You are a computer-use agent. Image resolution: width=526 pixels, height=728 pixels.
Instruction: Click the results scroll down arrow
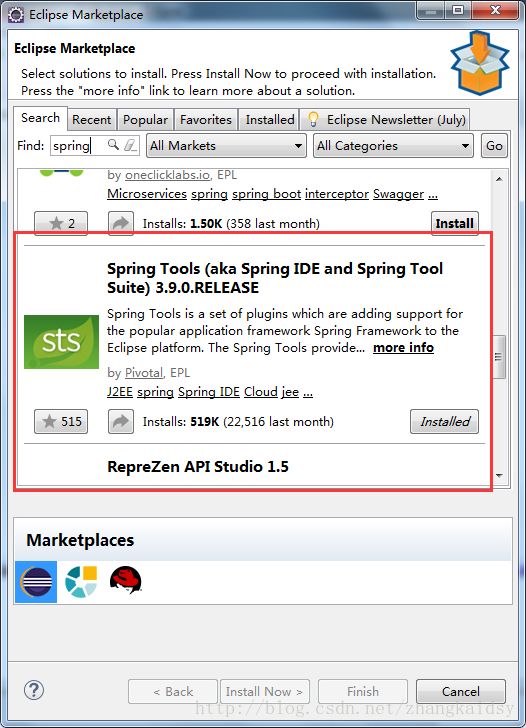tap(499, 475)
